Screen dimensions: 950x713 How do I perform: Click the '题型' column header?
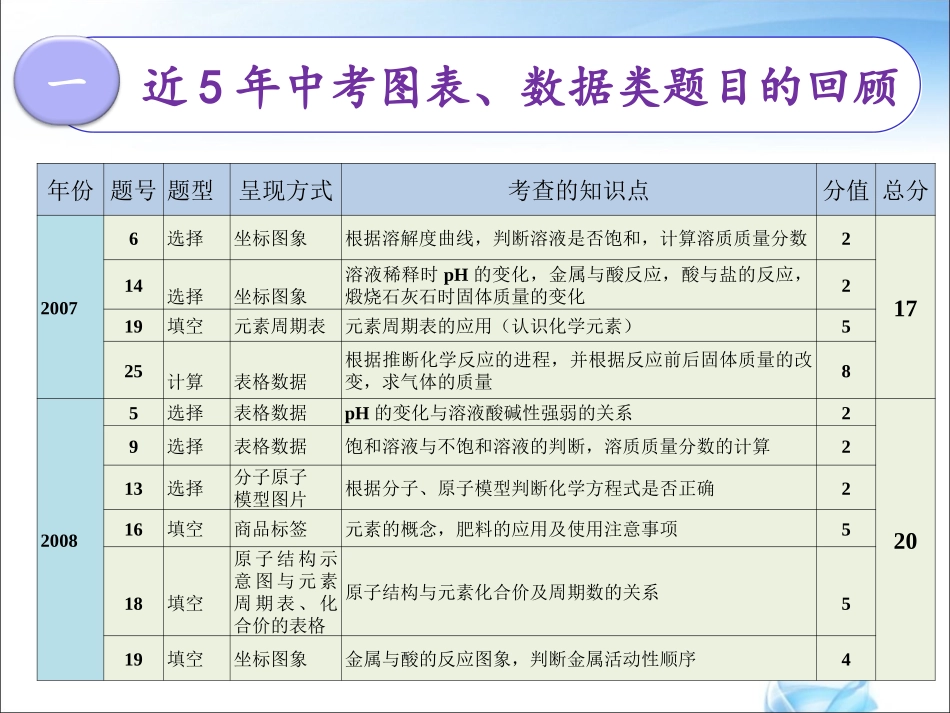[x=197, y=190]
